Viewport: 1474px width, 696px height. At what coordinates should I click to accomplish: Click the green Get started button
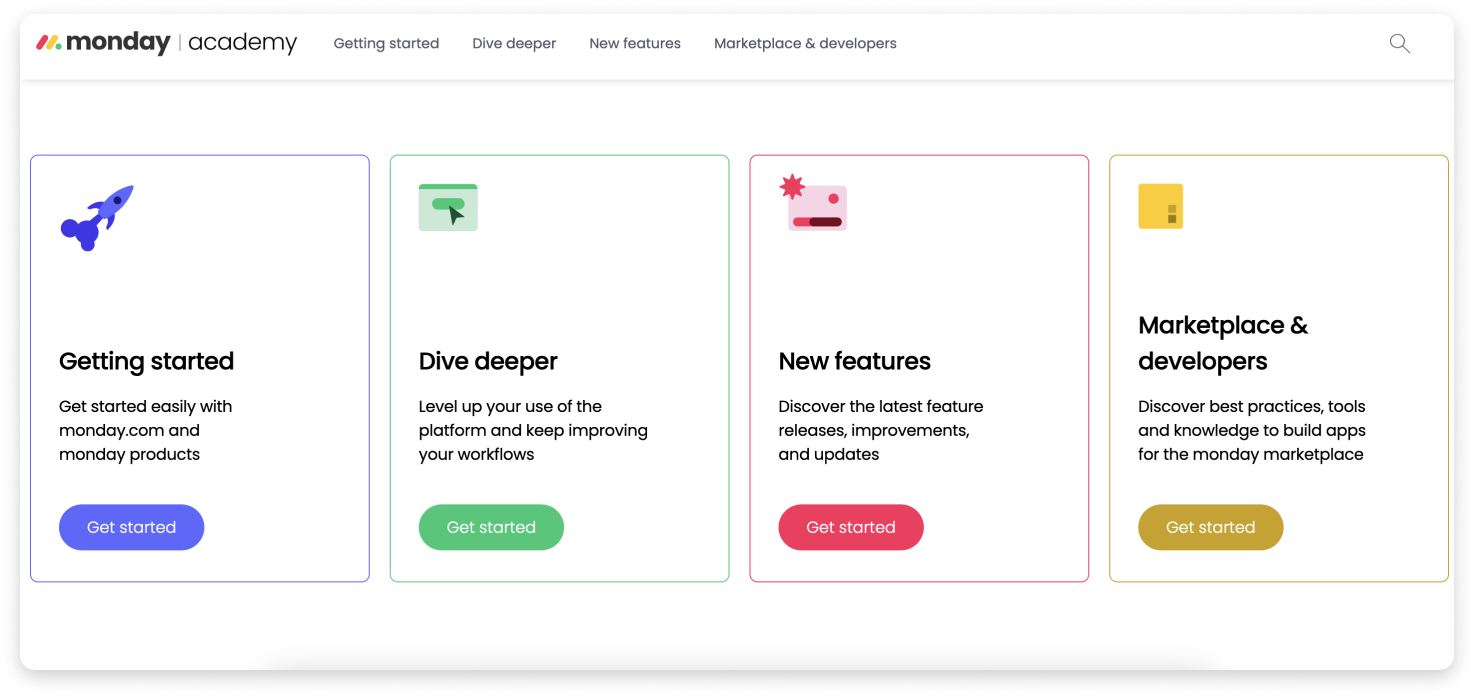coord(491,527)
